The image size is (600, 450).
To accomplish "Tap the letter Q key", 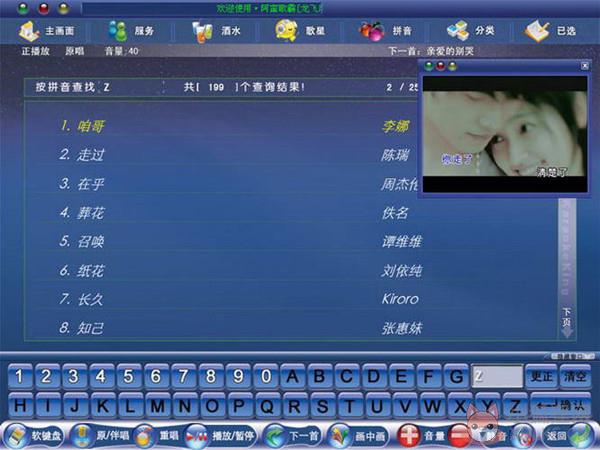I will pos(267,406).
